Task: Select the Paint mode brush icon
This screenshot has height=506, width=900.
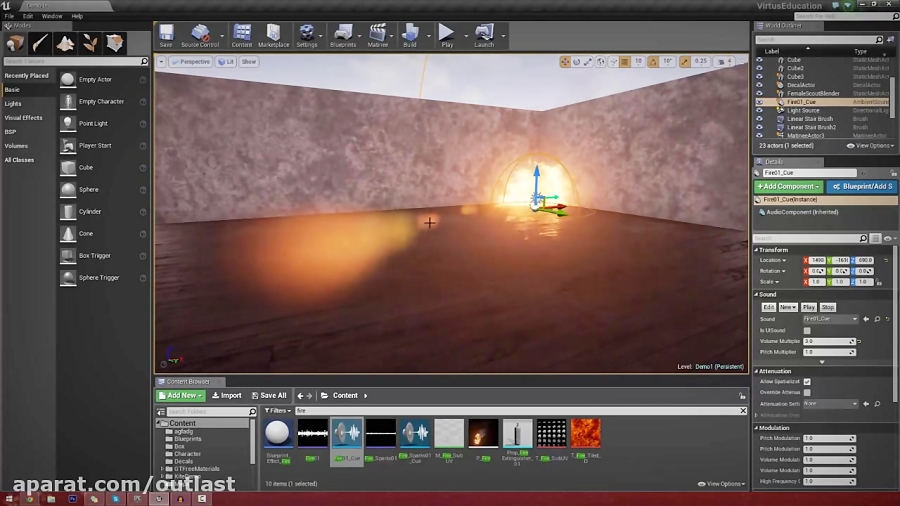Action: pos(40,43)
